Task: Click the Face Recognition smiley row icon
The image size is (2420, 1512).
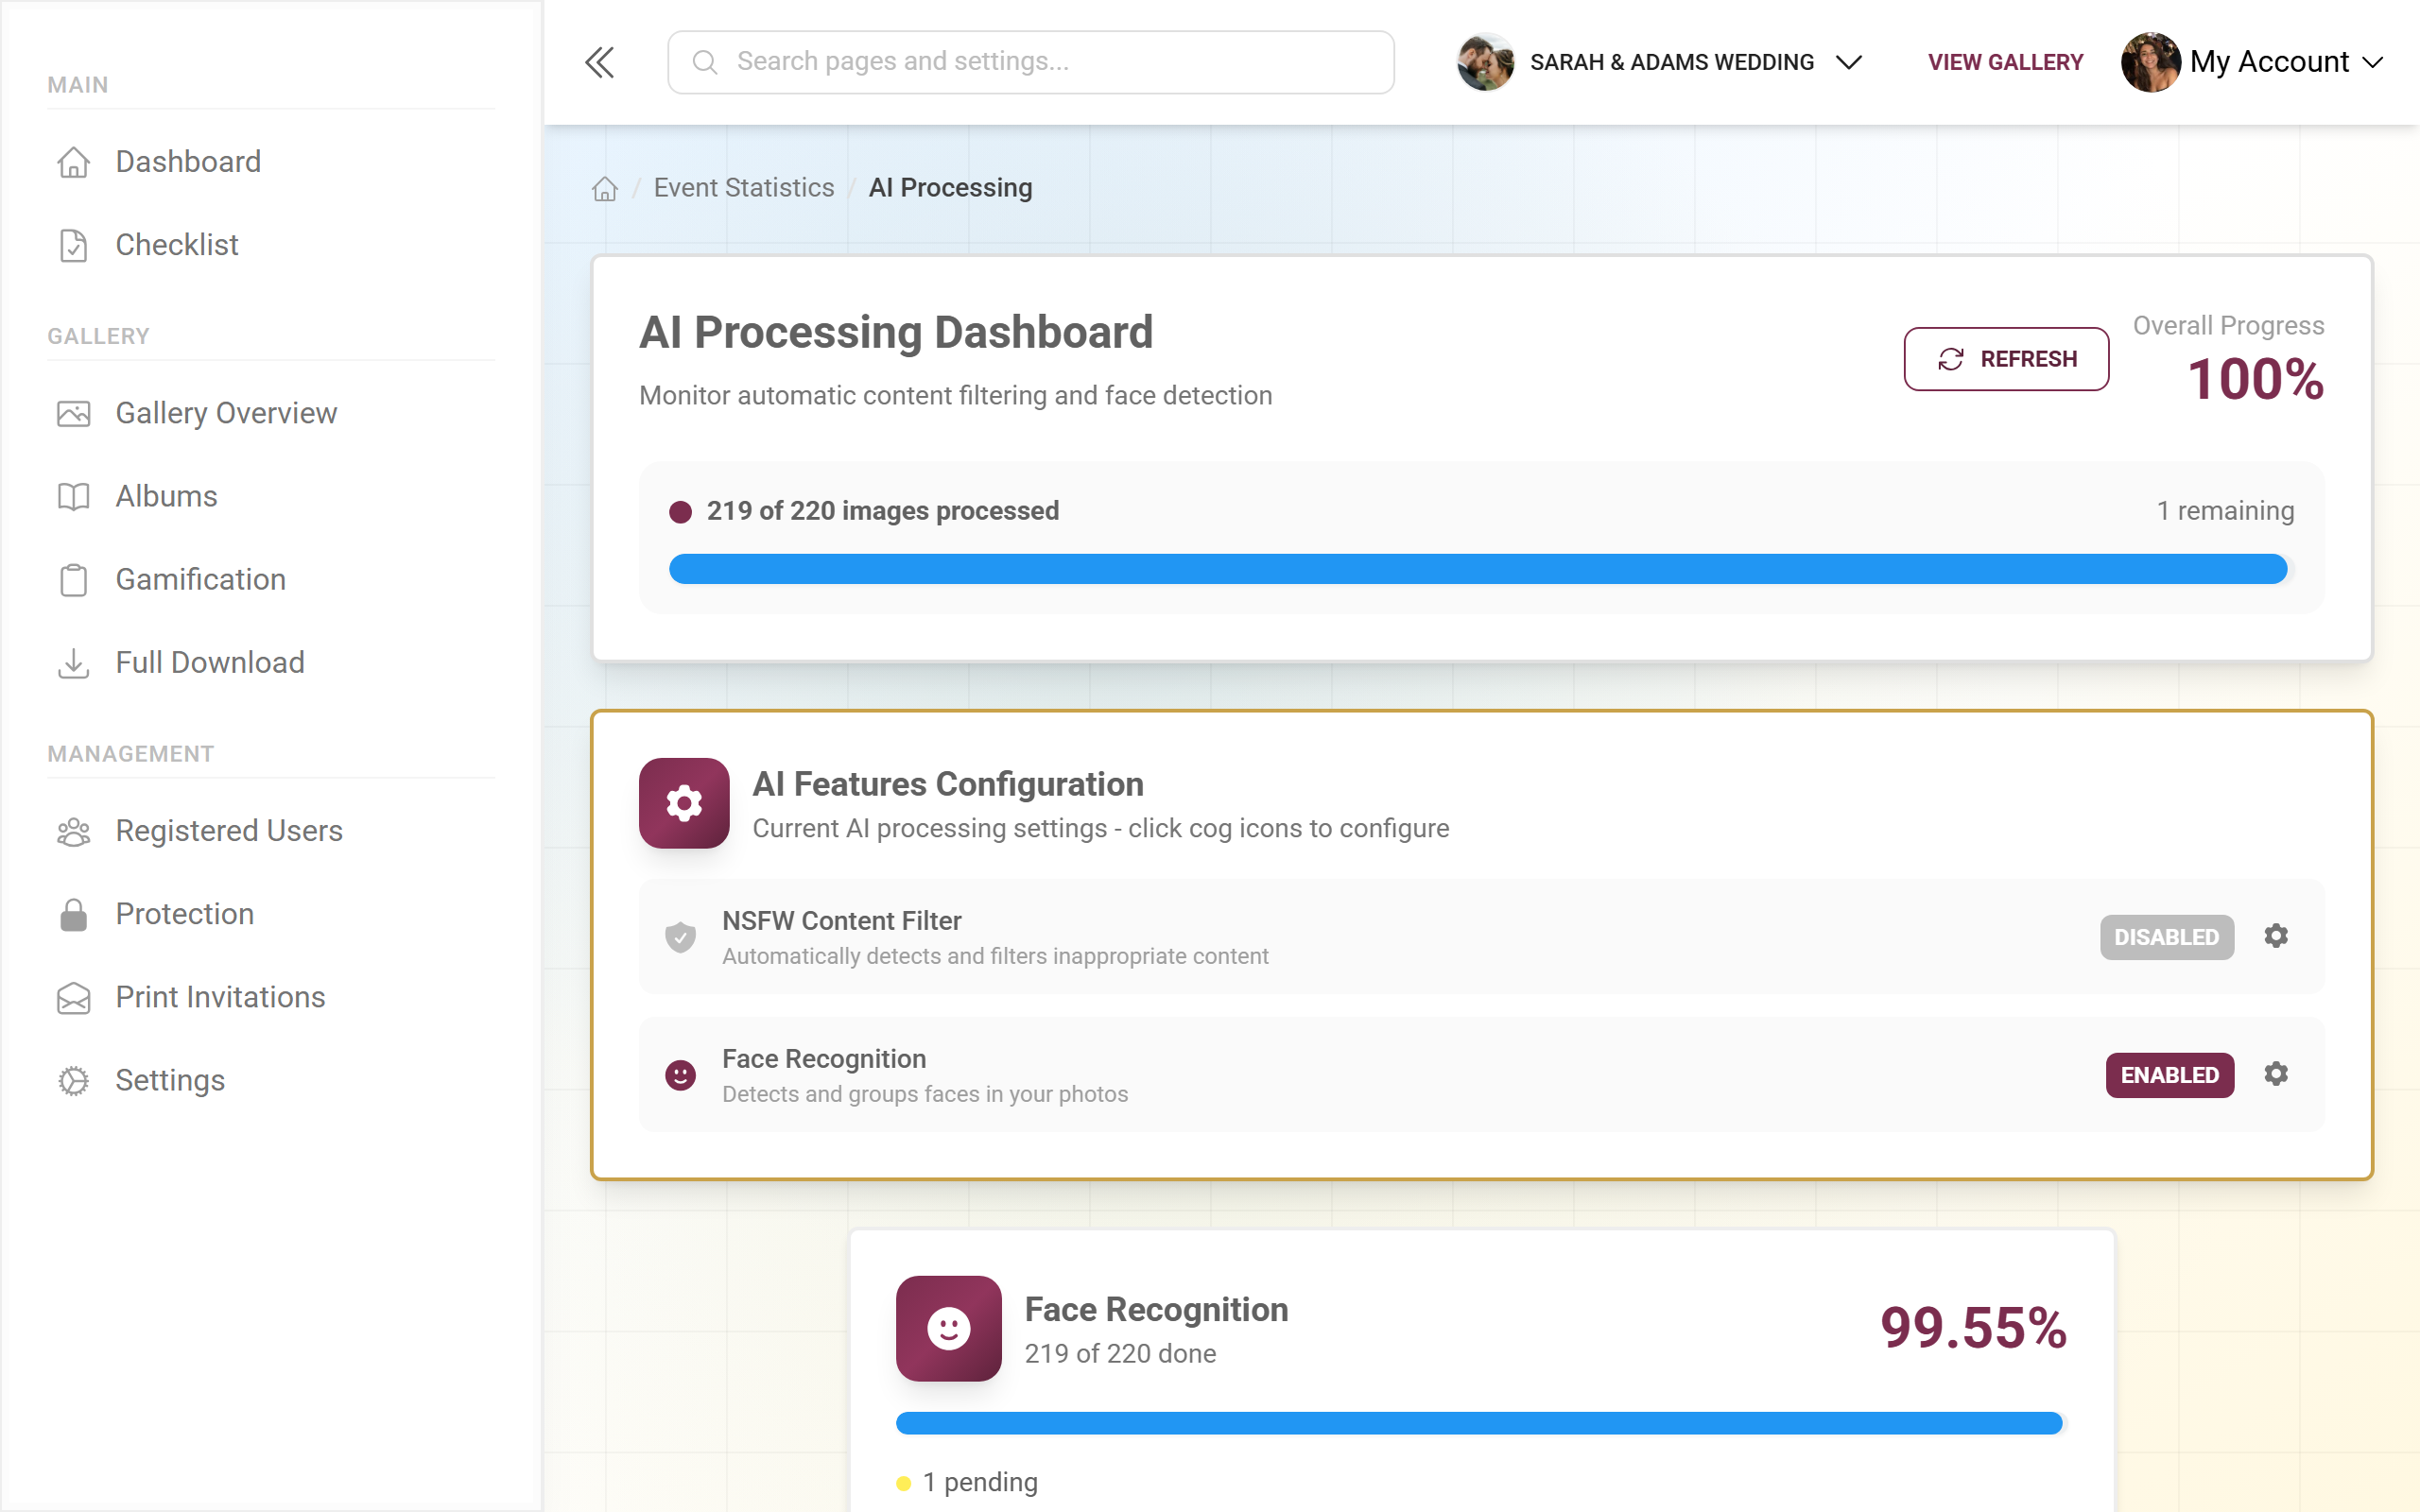Action: (x=681, y=1075)
